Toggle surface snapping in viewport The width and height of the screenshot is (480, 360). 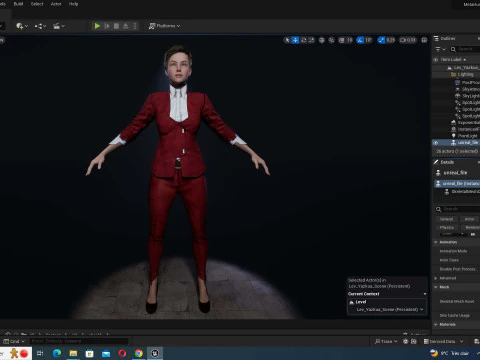[x=332, y=40]
